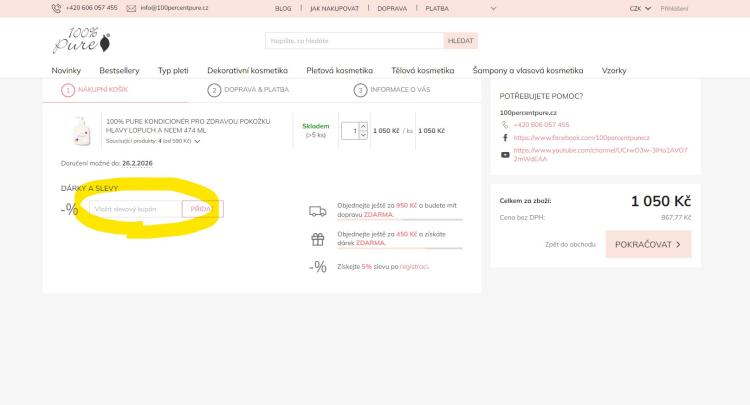Click the Facebook URL link

click(581, 138)
